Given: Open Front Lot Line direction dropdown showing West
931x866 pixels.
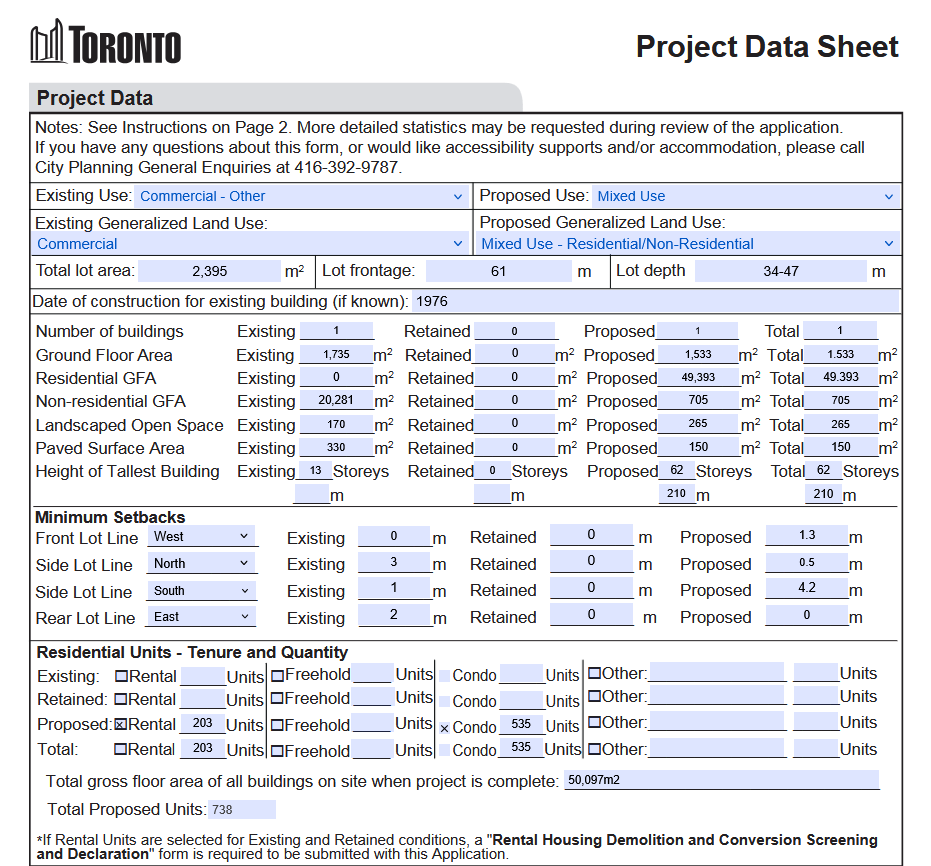Looking at the screenshot, I should (x=202, y=536).
